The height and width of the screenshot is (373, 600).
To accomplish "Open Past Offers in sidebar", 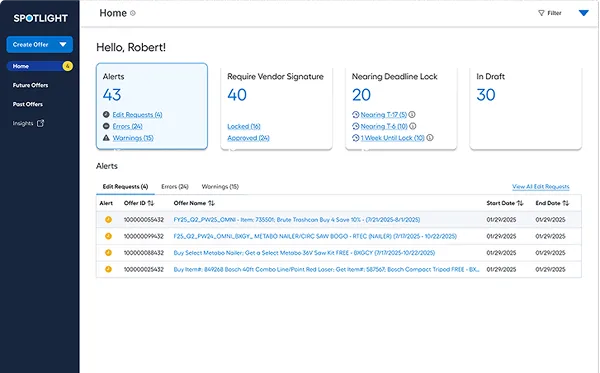I will click(x=28, y=104).
